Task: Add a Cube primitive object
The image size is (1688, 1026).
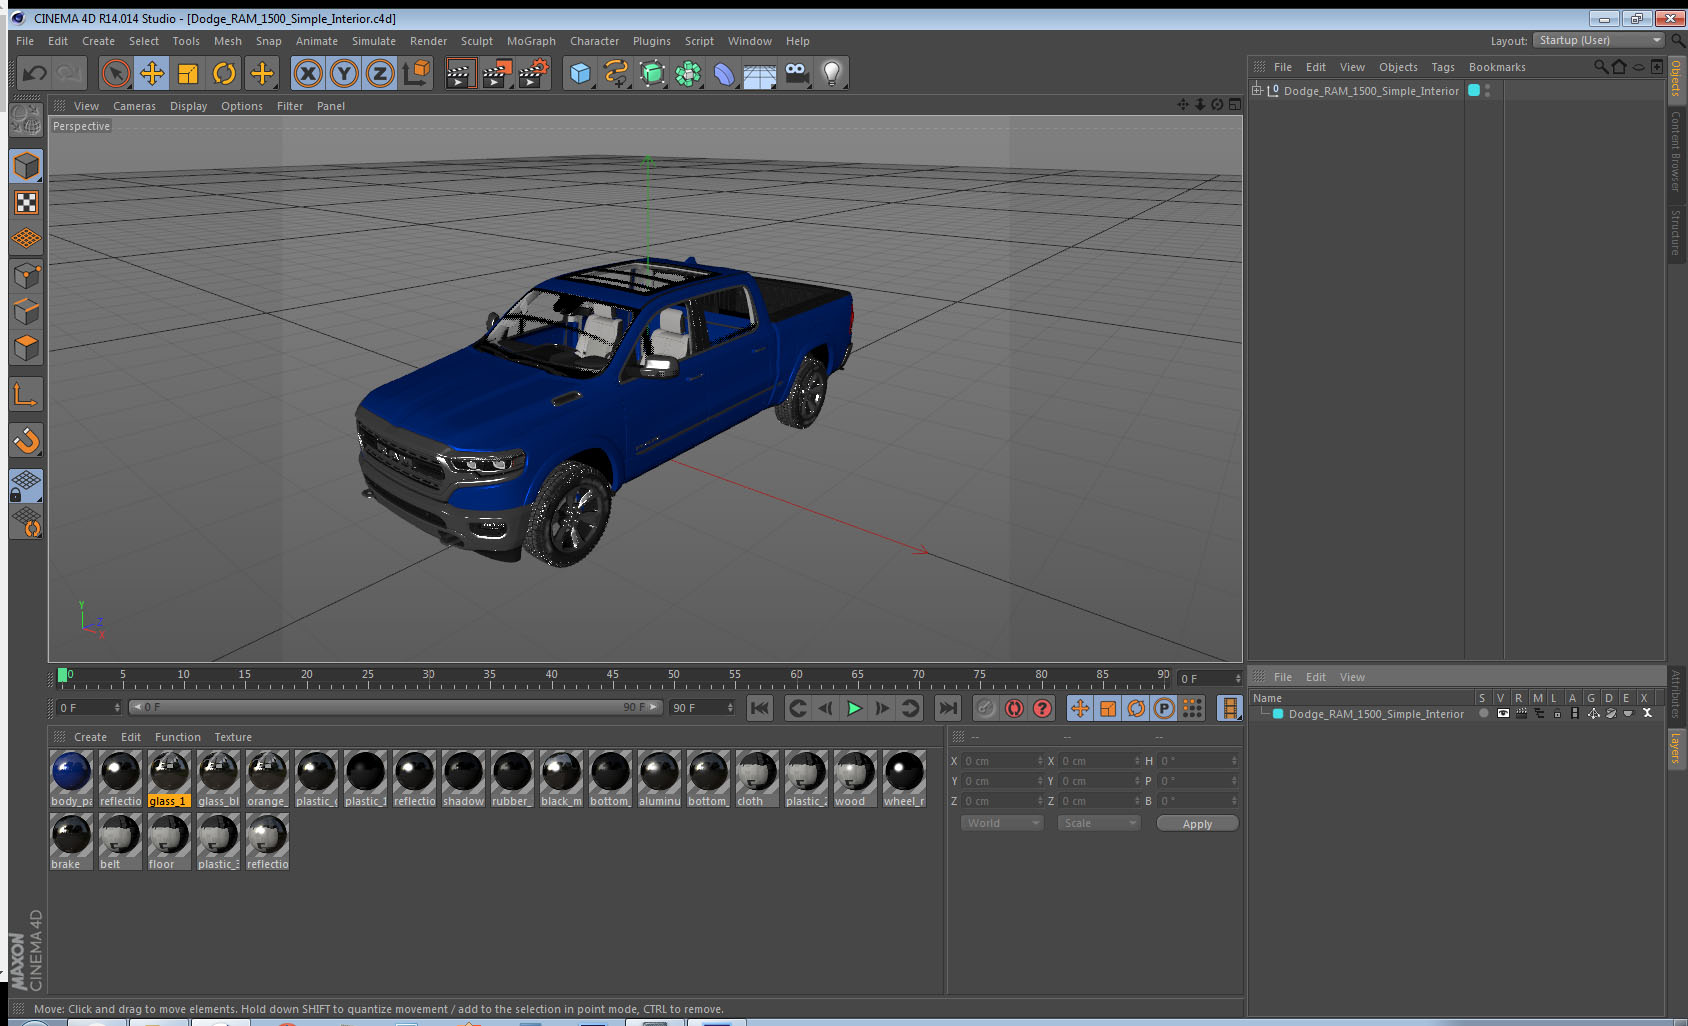Action: click(x=580, y=73)
